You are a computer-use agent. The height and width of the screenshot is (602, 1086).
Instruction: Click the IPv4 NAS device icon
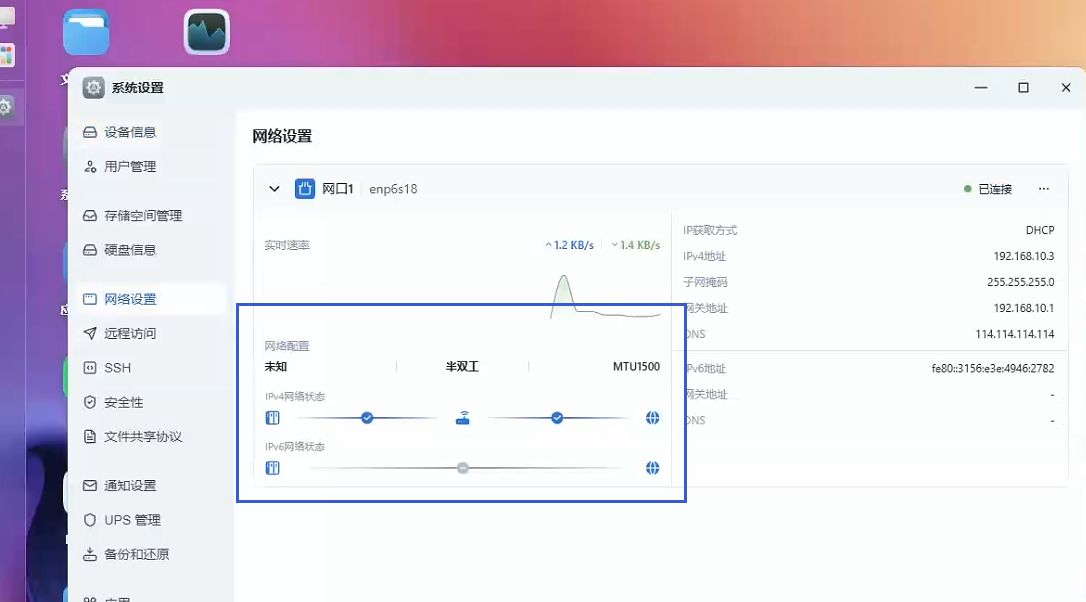(273, 418)
